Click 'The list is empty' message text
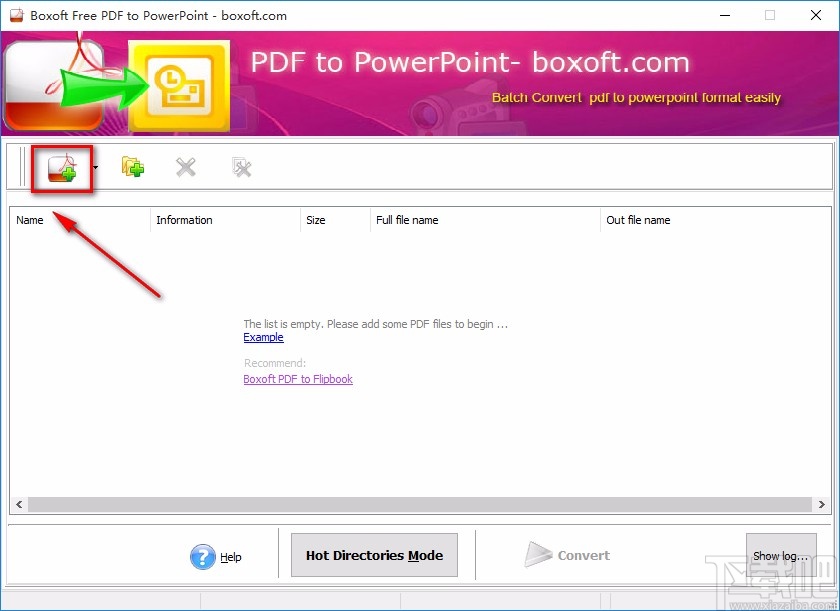The image size is (840, 611). click(375, 324)
